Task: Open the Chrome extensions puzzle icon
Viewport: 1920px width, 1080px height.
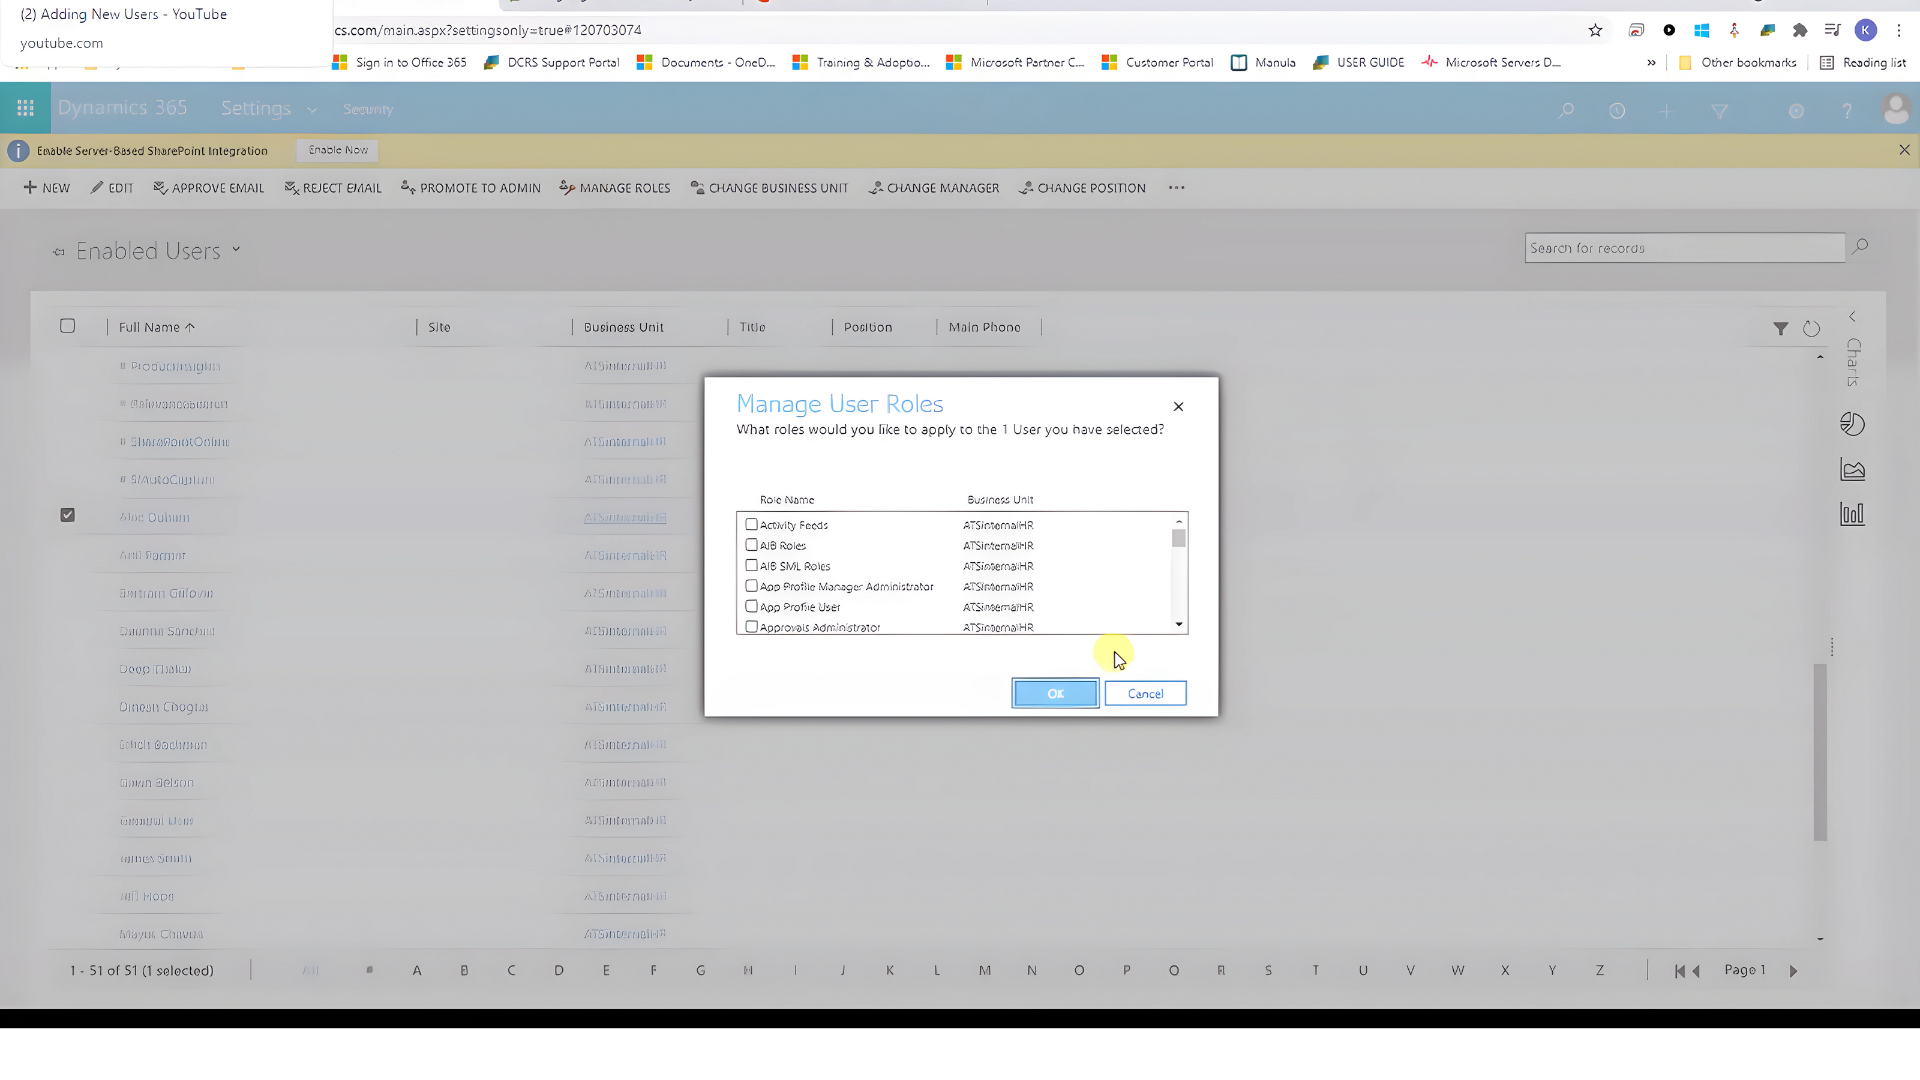Action: pos(1800,30)
